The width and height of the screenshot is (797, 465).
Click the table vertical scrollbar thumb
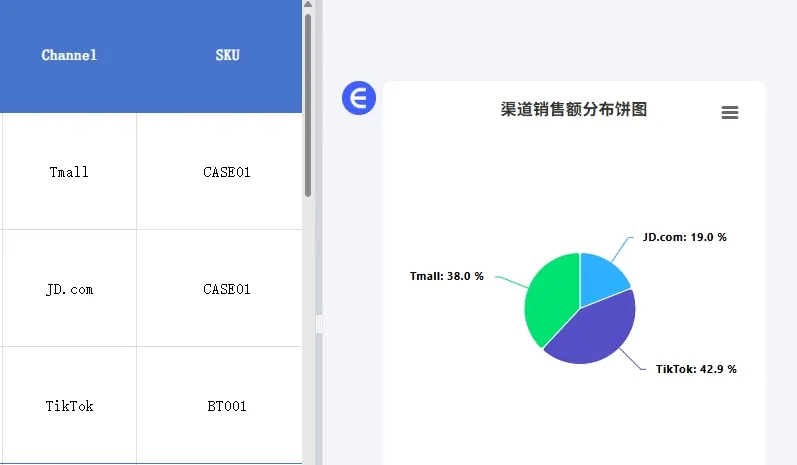[308, 105]
